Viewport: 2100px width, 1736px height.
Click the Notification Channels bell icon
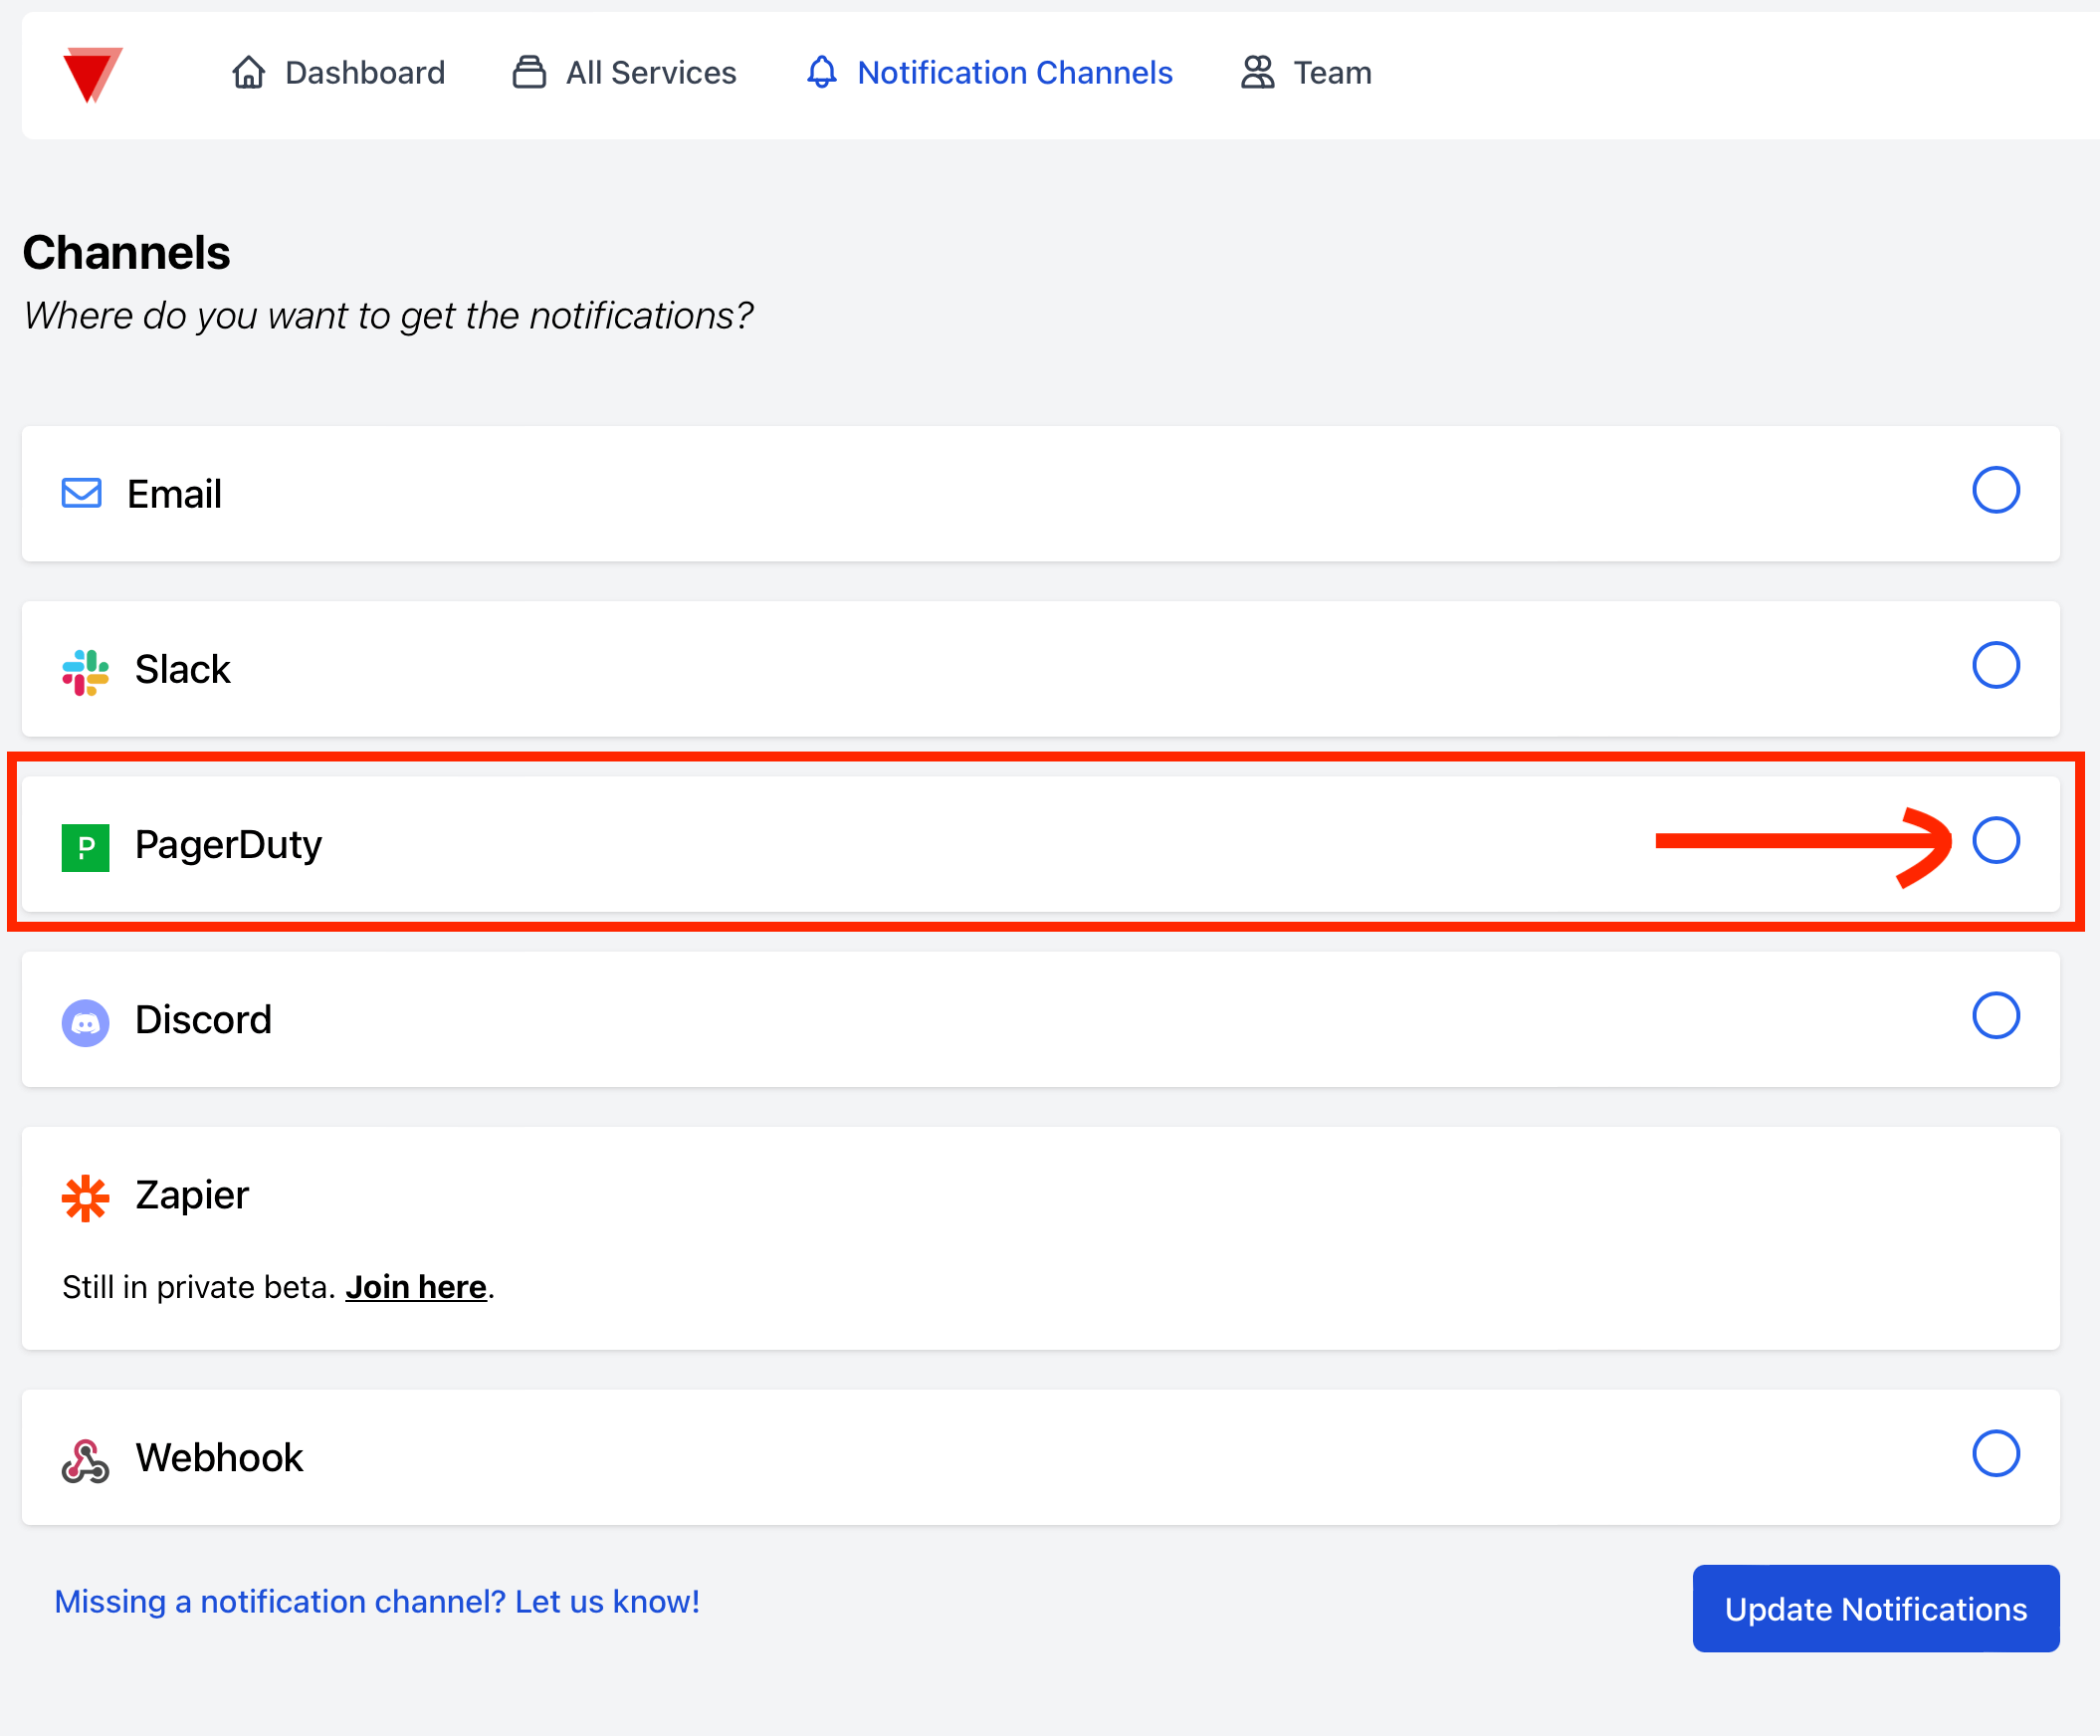click(x=822, y=72)
